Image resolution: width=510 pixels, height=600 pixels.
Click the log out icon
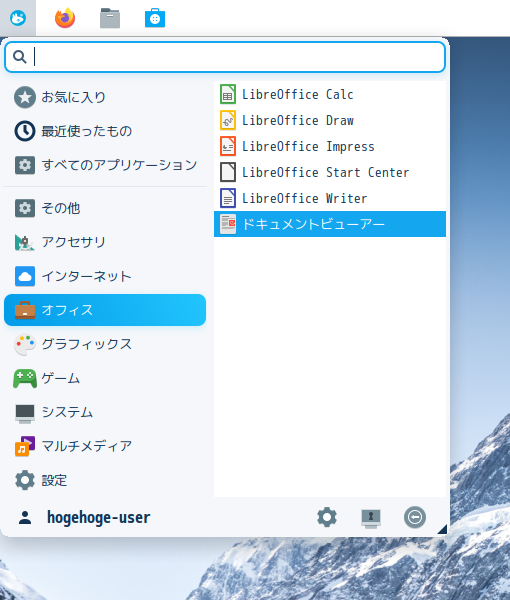(415, 517)
